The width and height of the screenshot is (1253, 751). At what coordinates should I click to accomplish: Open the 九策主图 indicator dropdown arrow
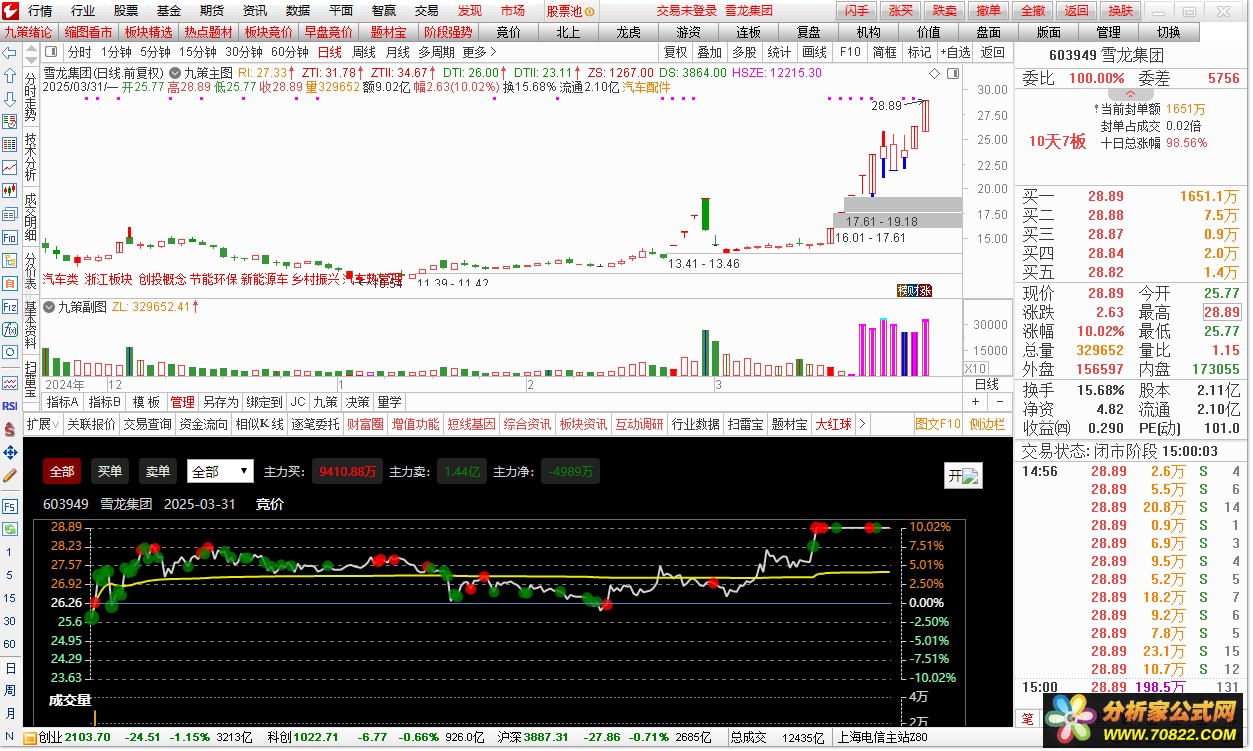click(175, 73)
